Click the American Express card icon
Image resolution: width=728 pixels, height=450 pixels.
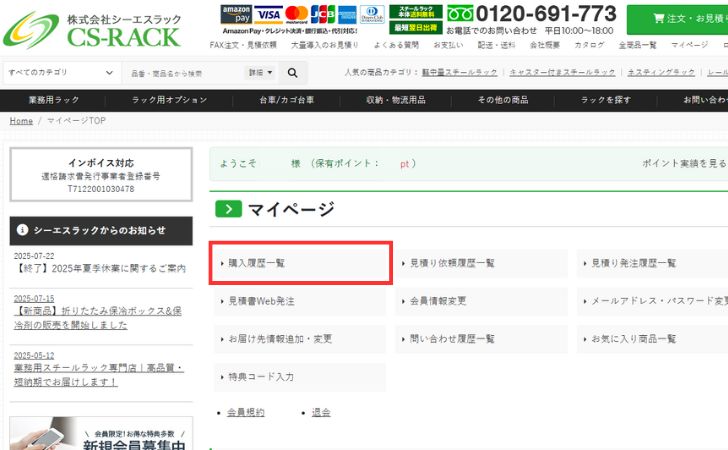pyautogui.click(x=347, y=15)
